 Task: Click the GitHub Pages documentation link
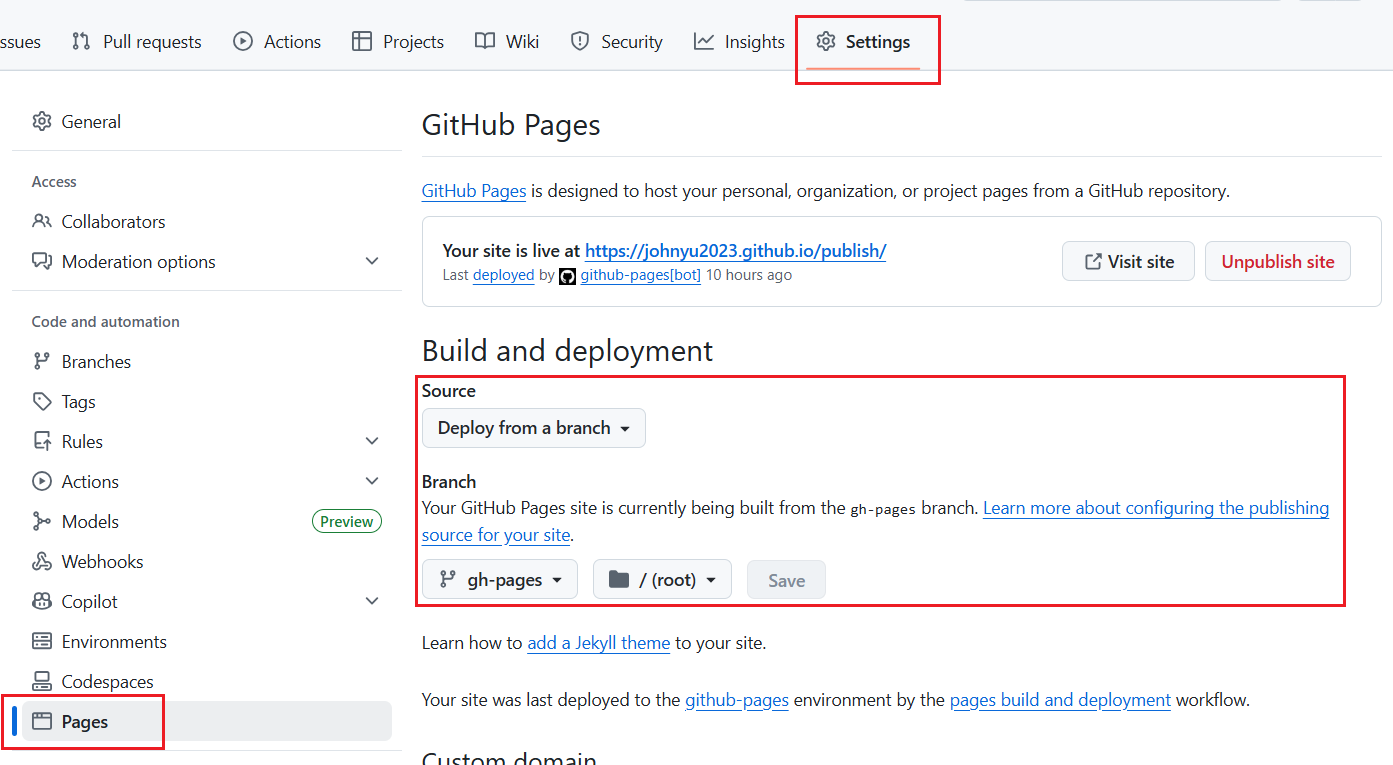[474, 190]
